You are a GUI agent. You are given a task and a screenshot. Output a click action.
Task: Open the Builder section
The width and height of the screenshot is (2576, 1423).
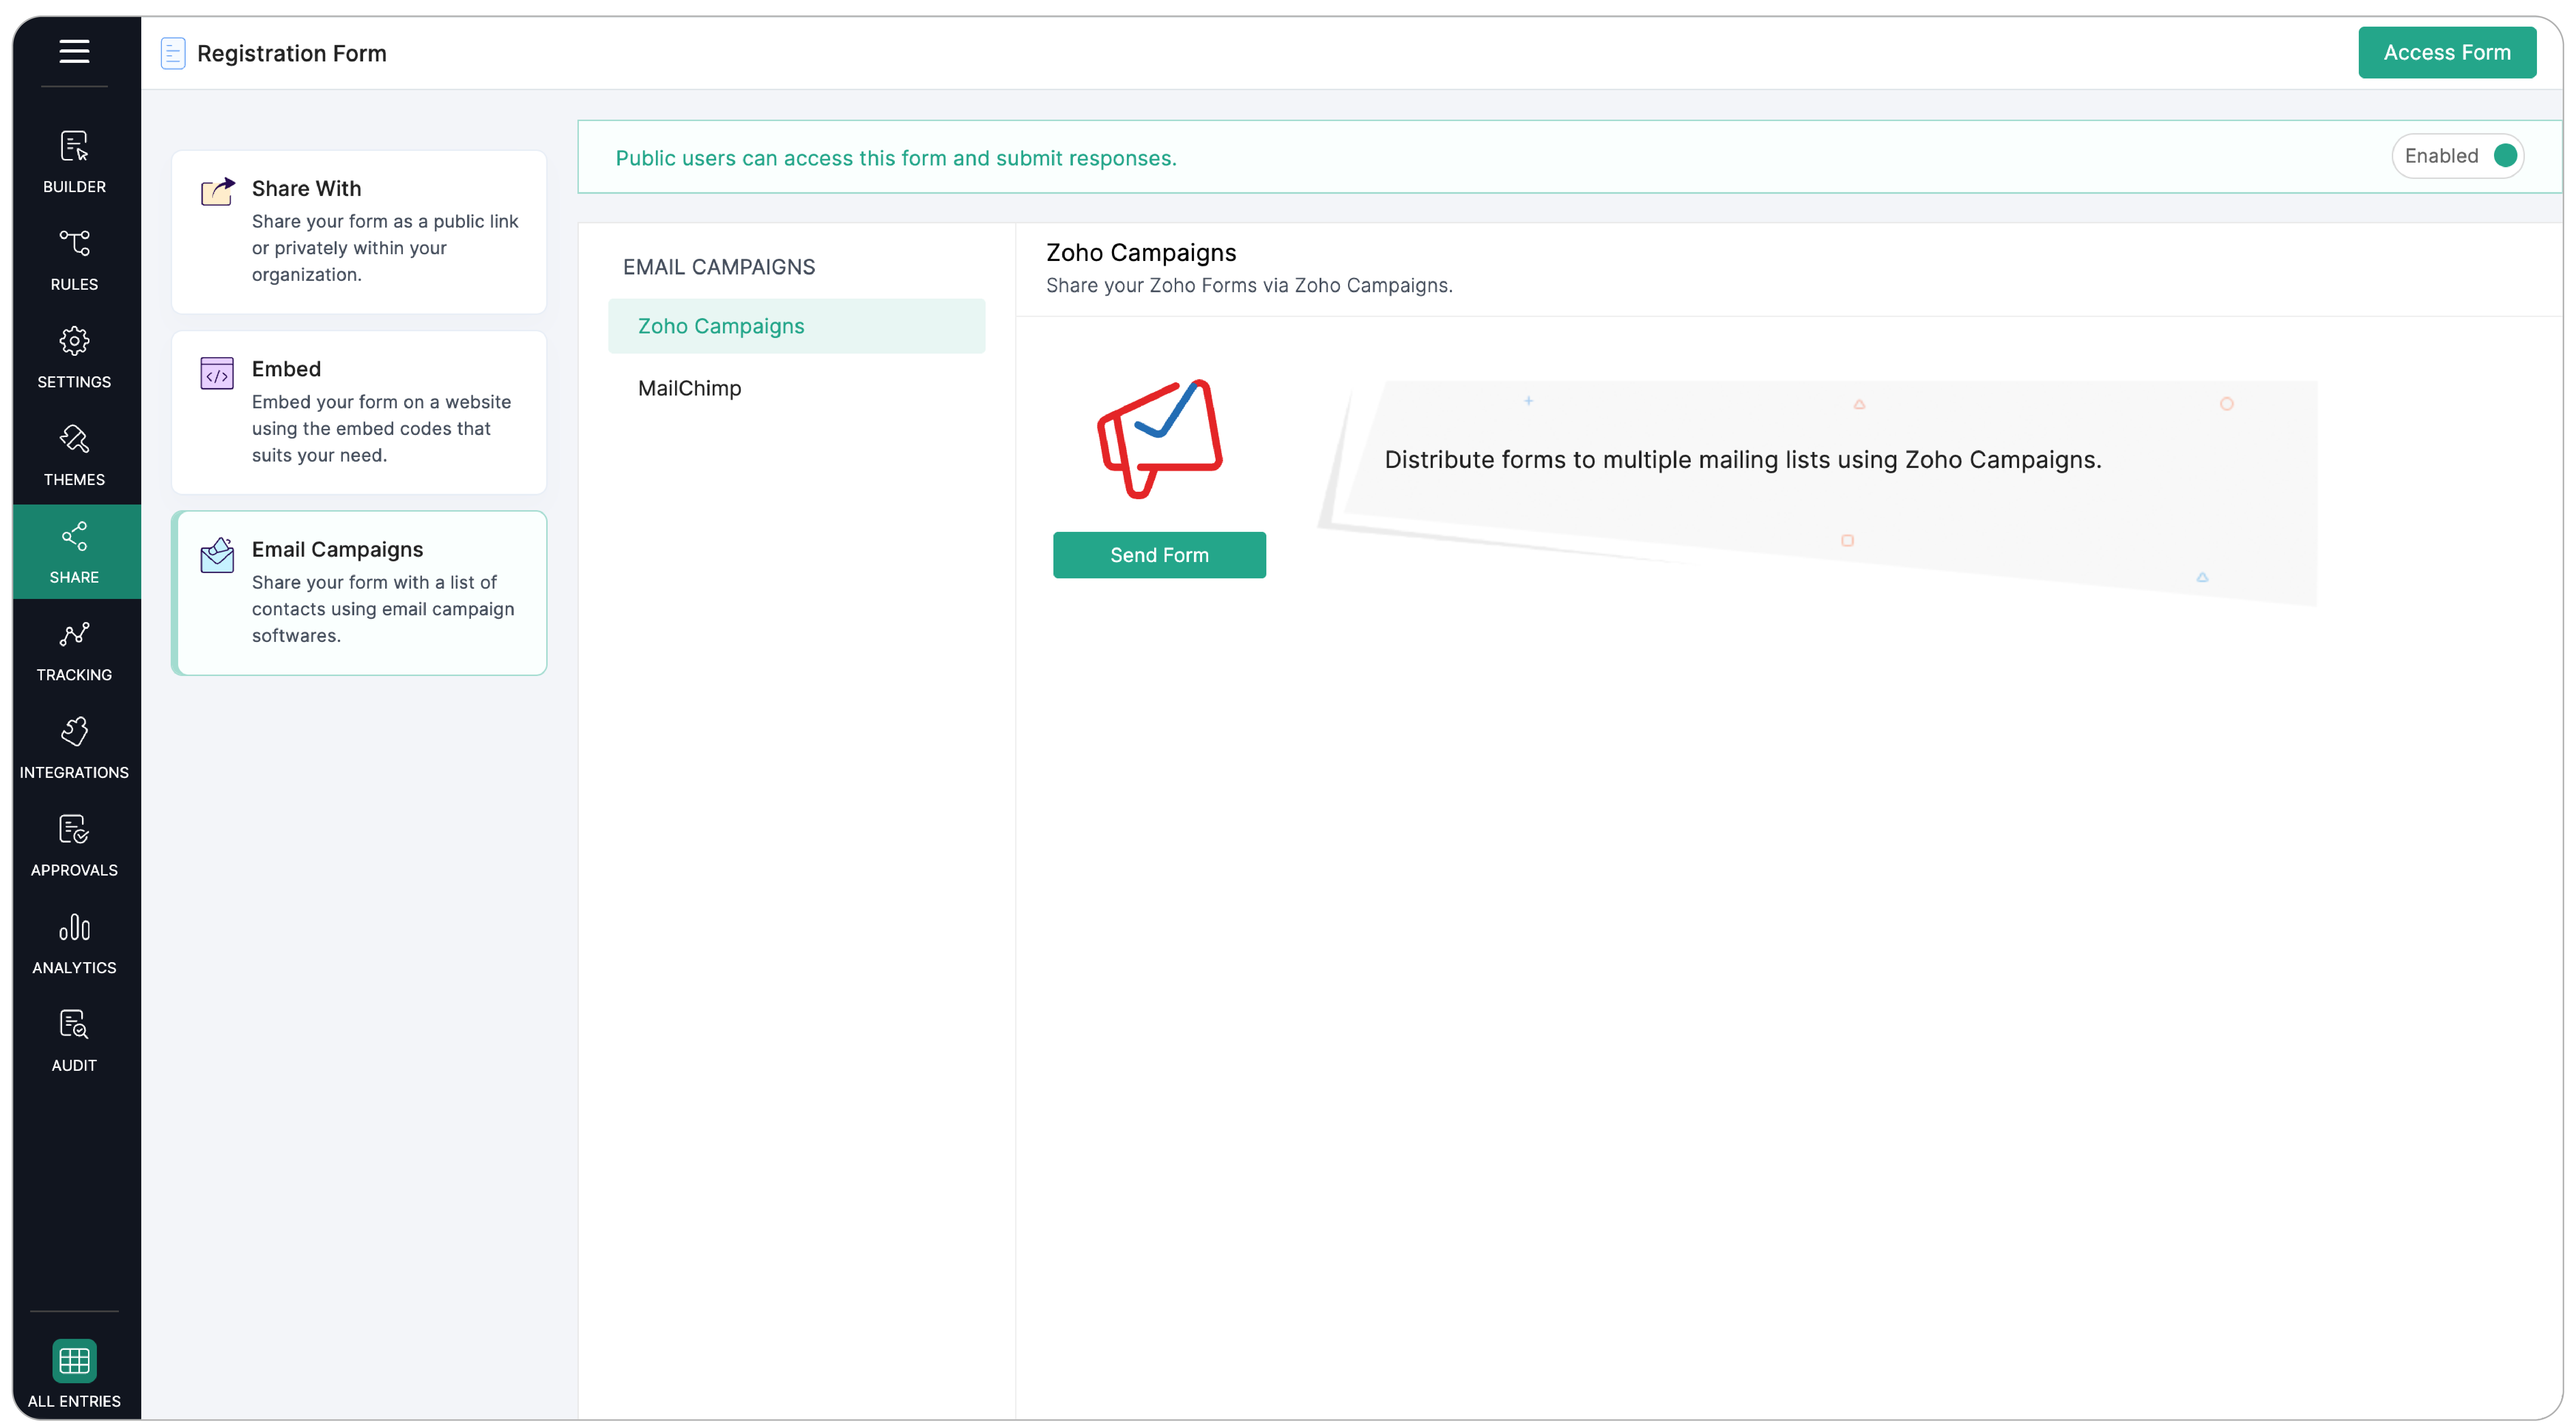pos(74,162)
